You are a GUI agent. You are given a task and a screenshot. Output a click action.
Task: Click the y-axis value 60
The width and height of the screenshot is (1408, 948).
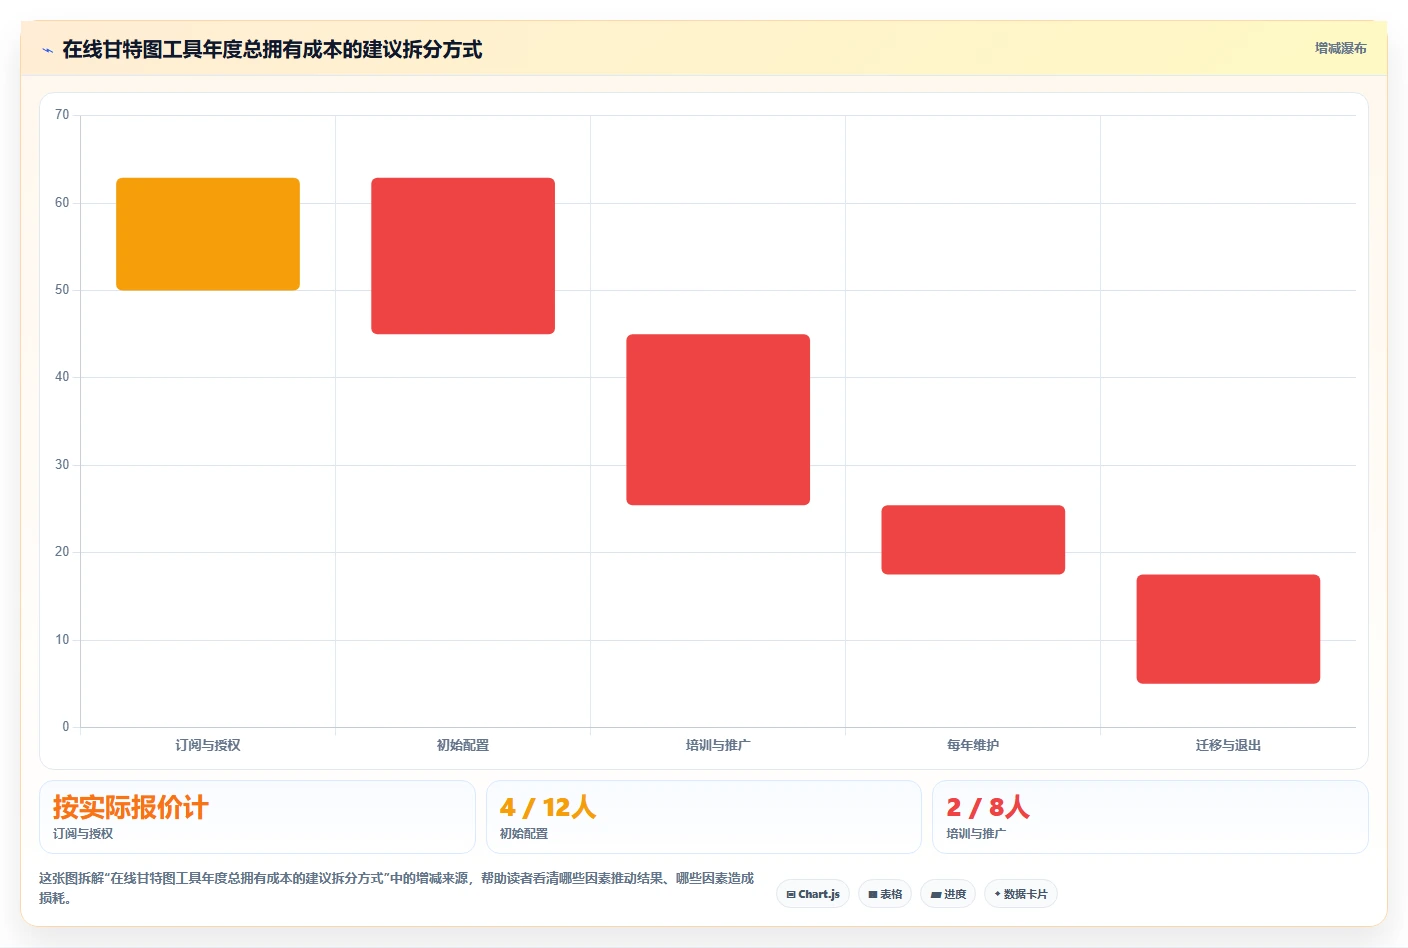(62, 203)
